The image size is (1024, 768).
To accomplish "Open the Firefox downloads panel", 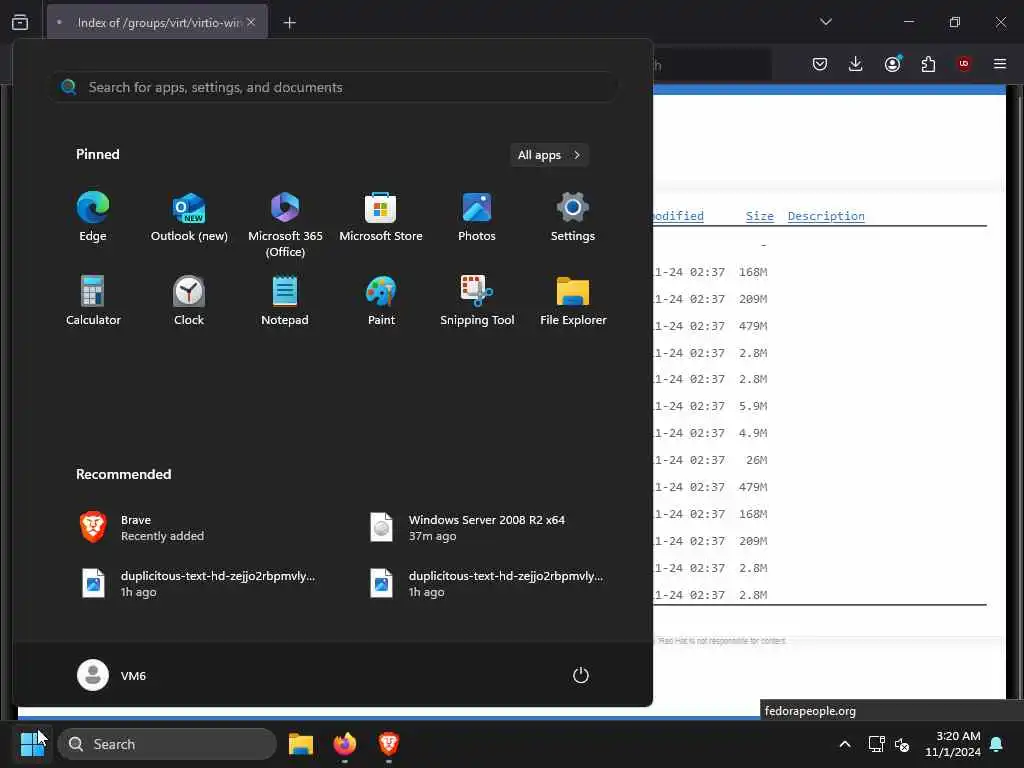I will (856, 64).
